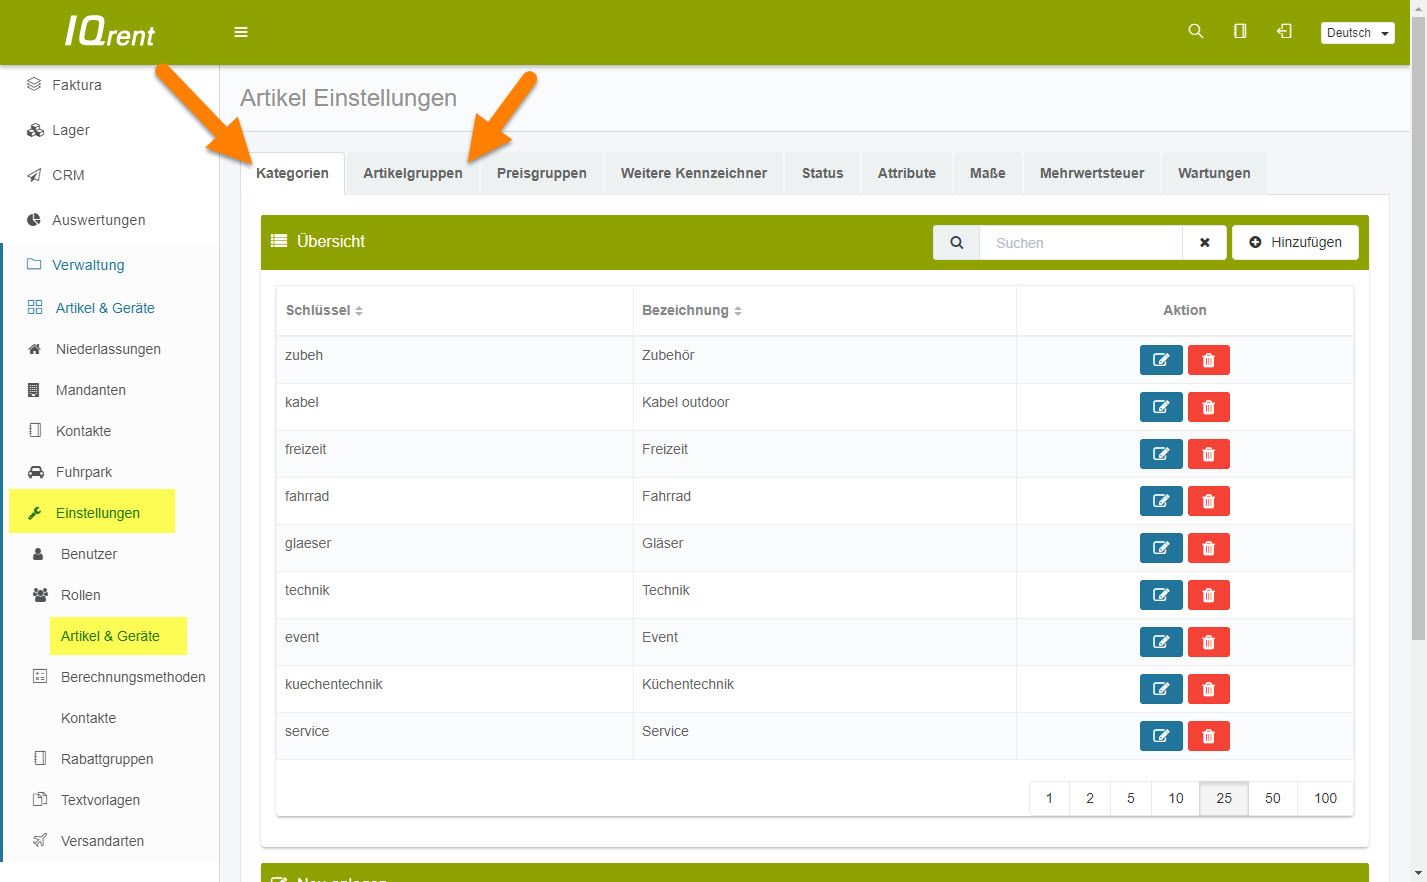
Task: Click the search magnifier icon in top bar
Action: (1195, 31)
